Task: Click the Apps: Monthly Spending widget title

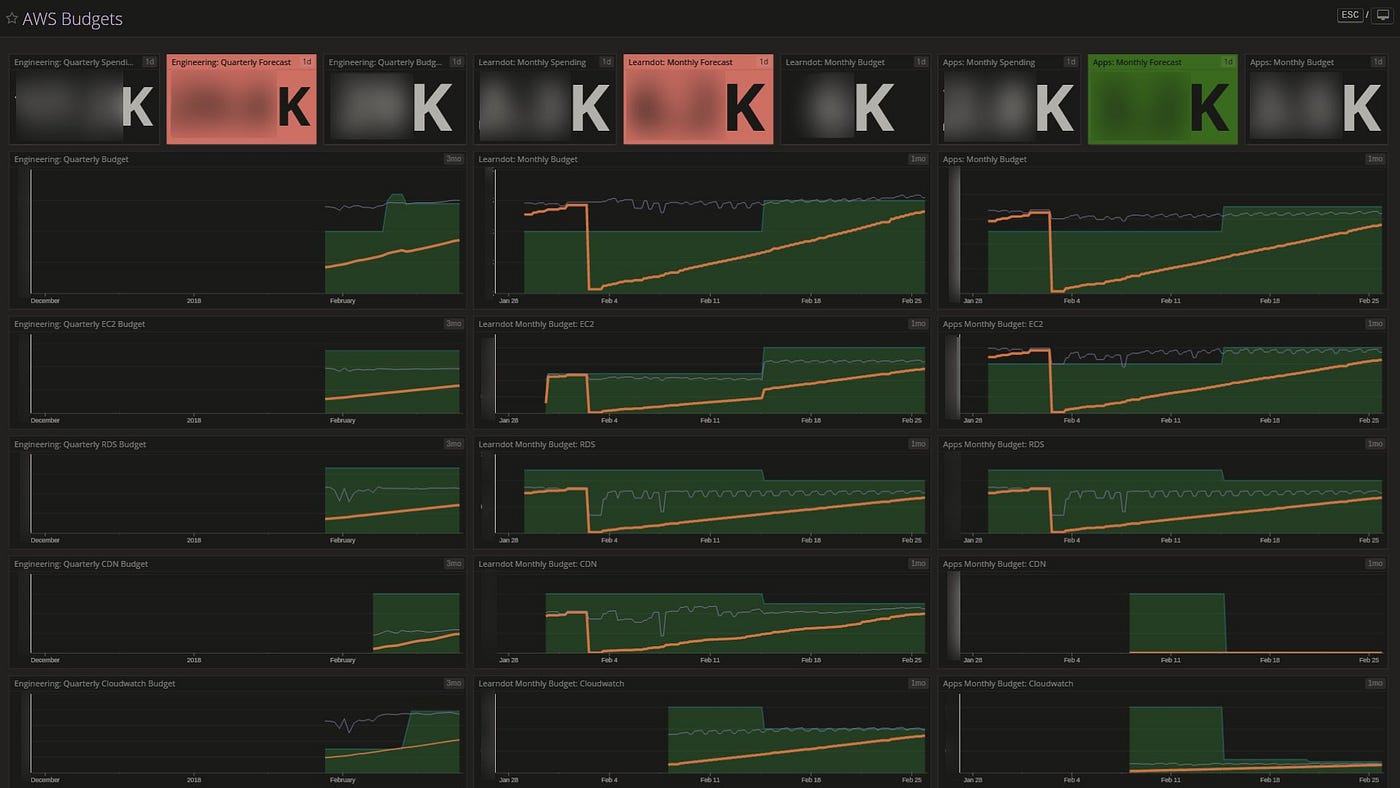Action: (x=989, y=62)
